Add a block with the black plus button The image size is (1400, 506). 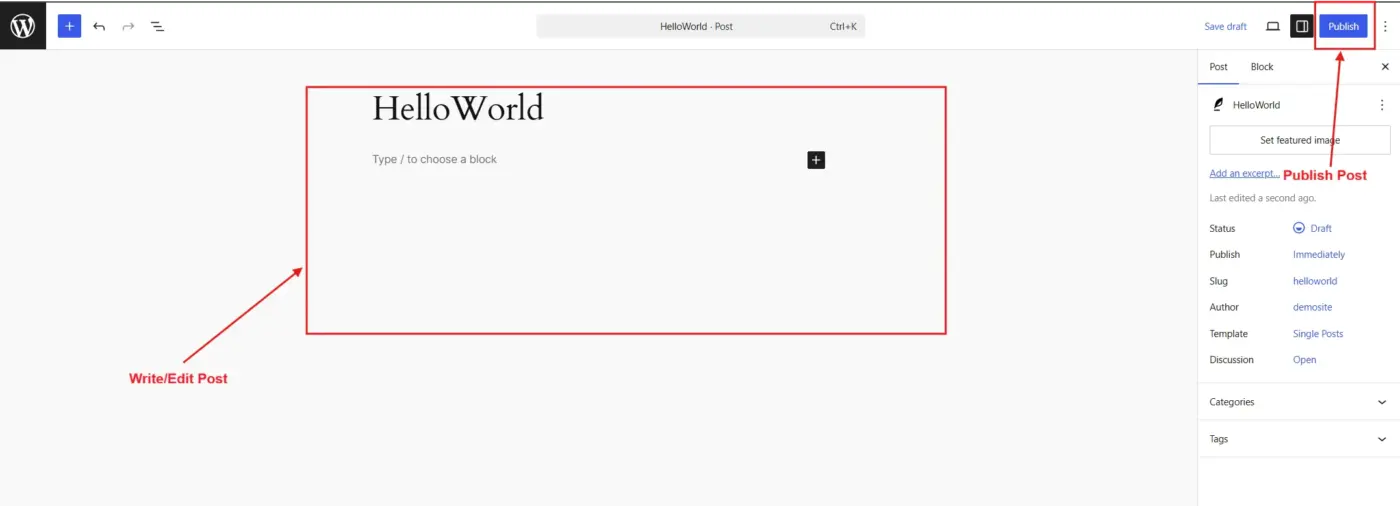tap(816, 160)
